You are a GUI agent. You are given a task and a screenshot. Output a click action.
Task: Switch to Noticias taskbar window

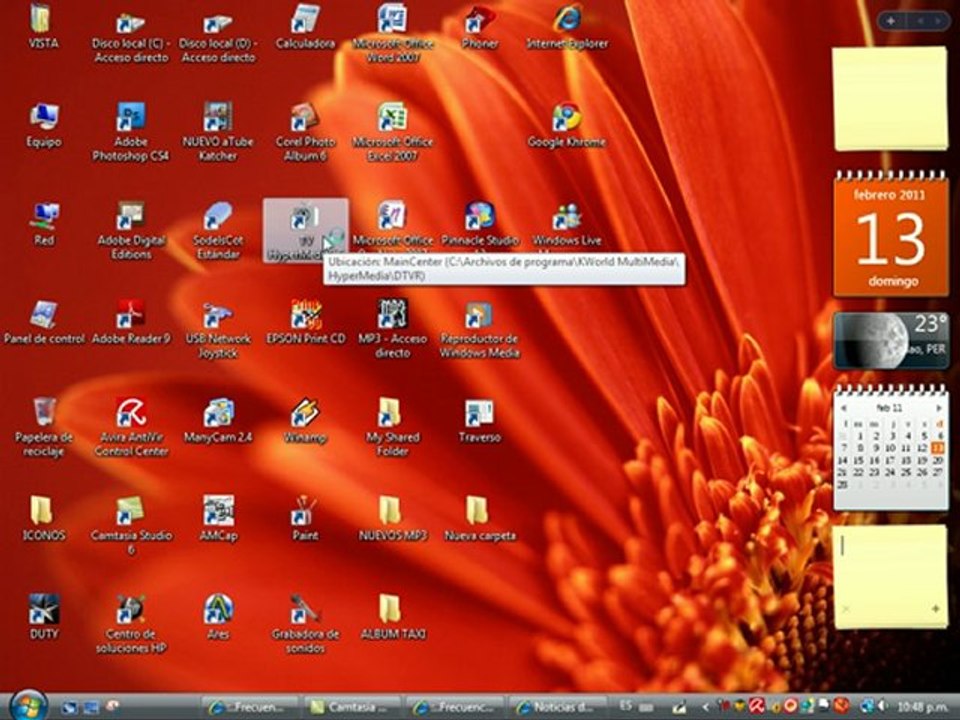point(558,706)
